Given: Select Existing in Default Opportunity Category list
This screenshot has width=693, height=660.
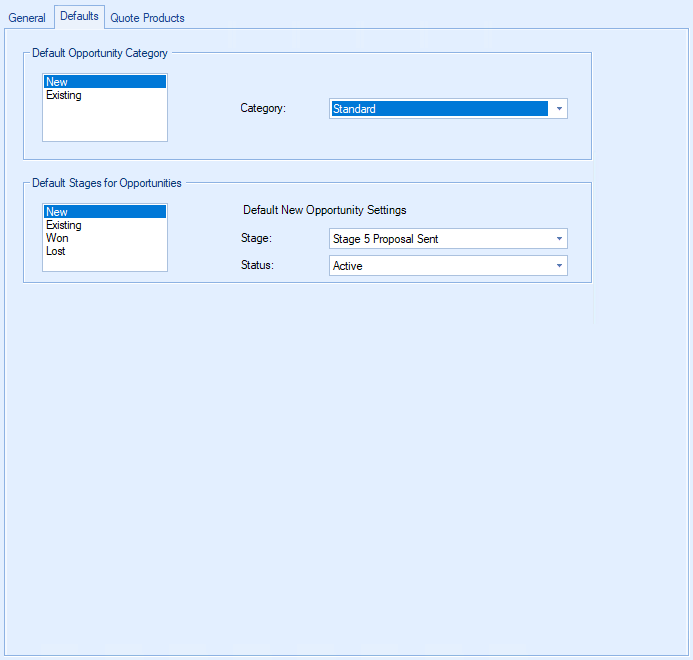Looking at the screenshot, I should [x=64, y=96].
